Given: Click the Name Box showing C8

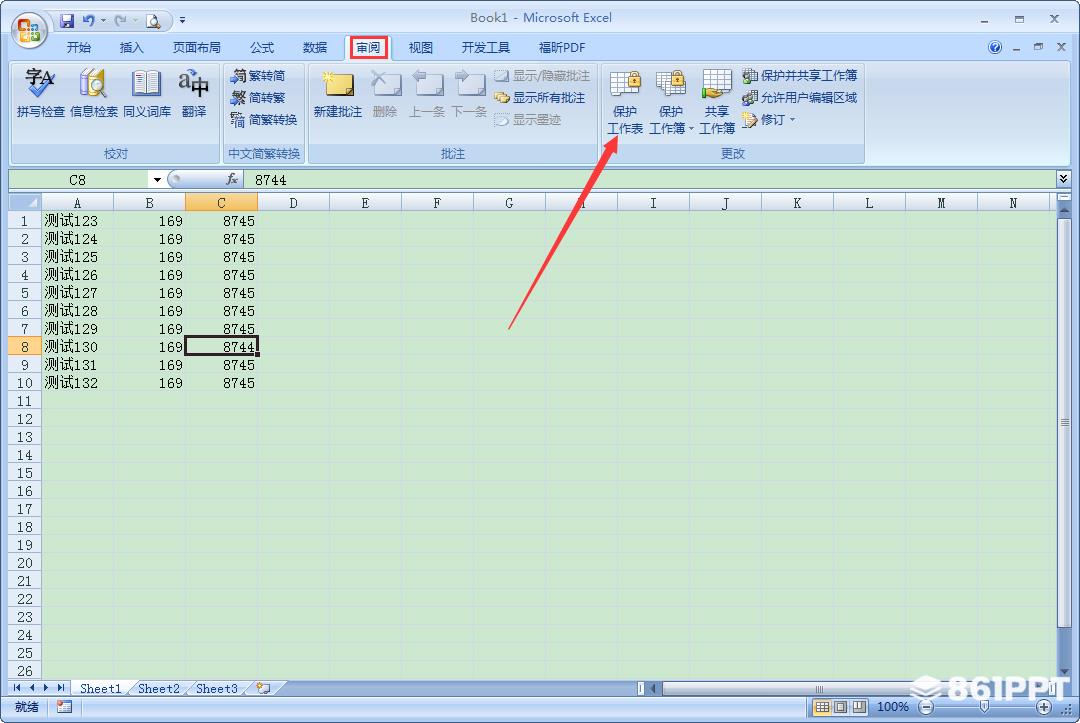Looking at the screenshot, I should [78, 180].
